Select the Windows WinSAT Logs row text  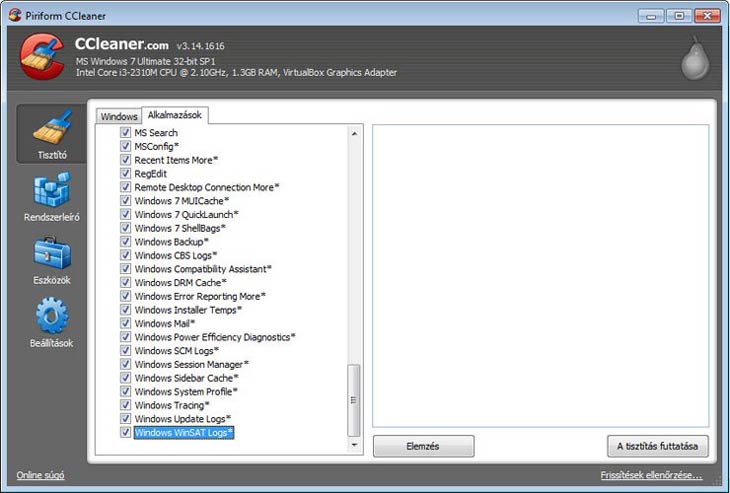pos(183,432)
